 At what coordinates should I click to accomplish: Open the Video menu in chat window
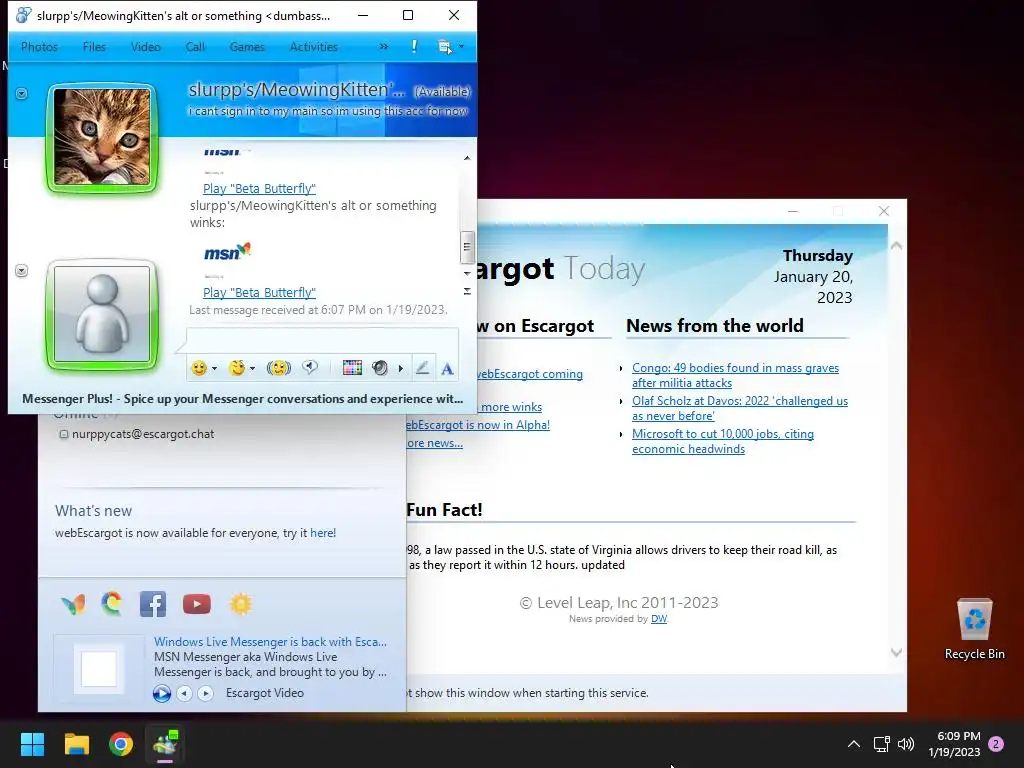point(146,47)
